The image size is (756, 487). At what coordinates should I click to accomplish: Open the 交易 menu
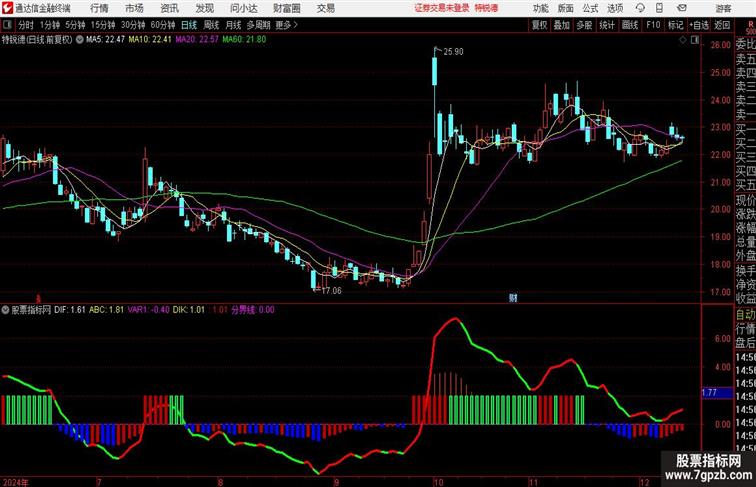(x=325, y=8)
